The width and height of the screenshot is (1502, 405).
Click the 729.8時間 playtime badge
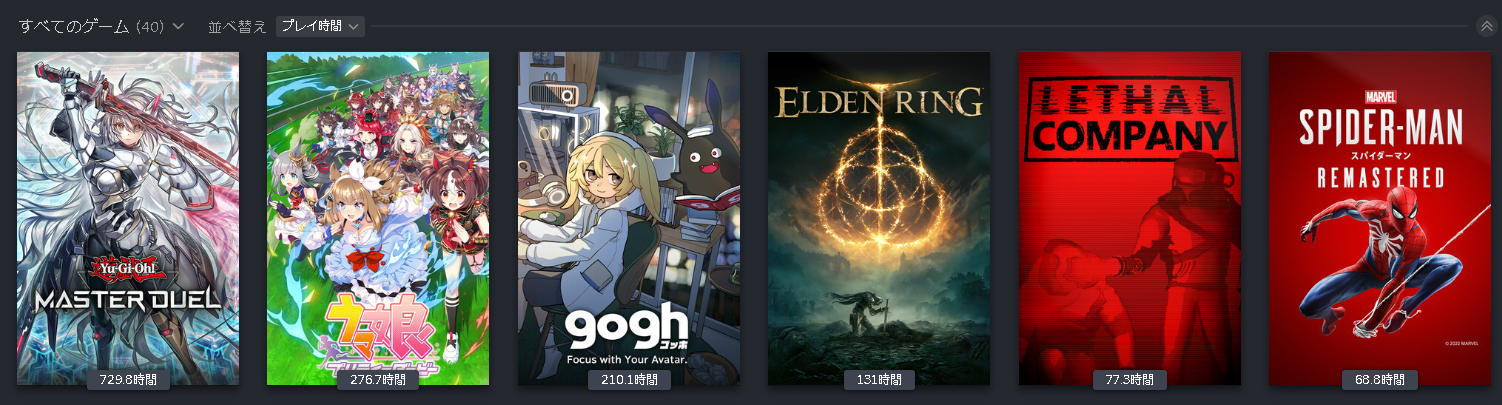click(128, 380)
